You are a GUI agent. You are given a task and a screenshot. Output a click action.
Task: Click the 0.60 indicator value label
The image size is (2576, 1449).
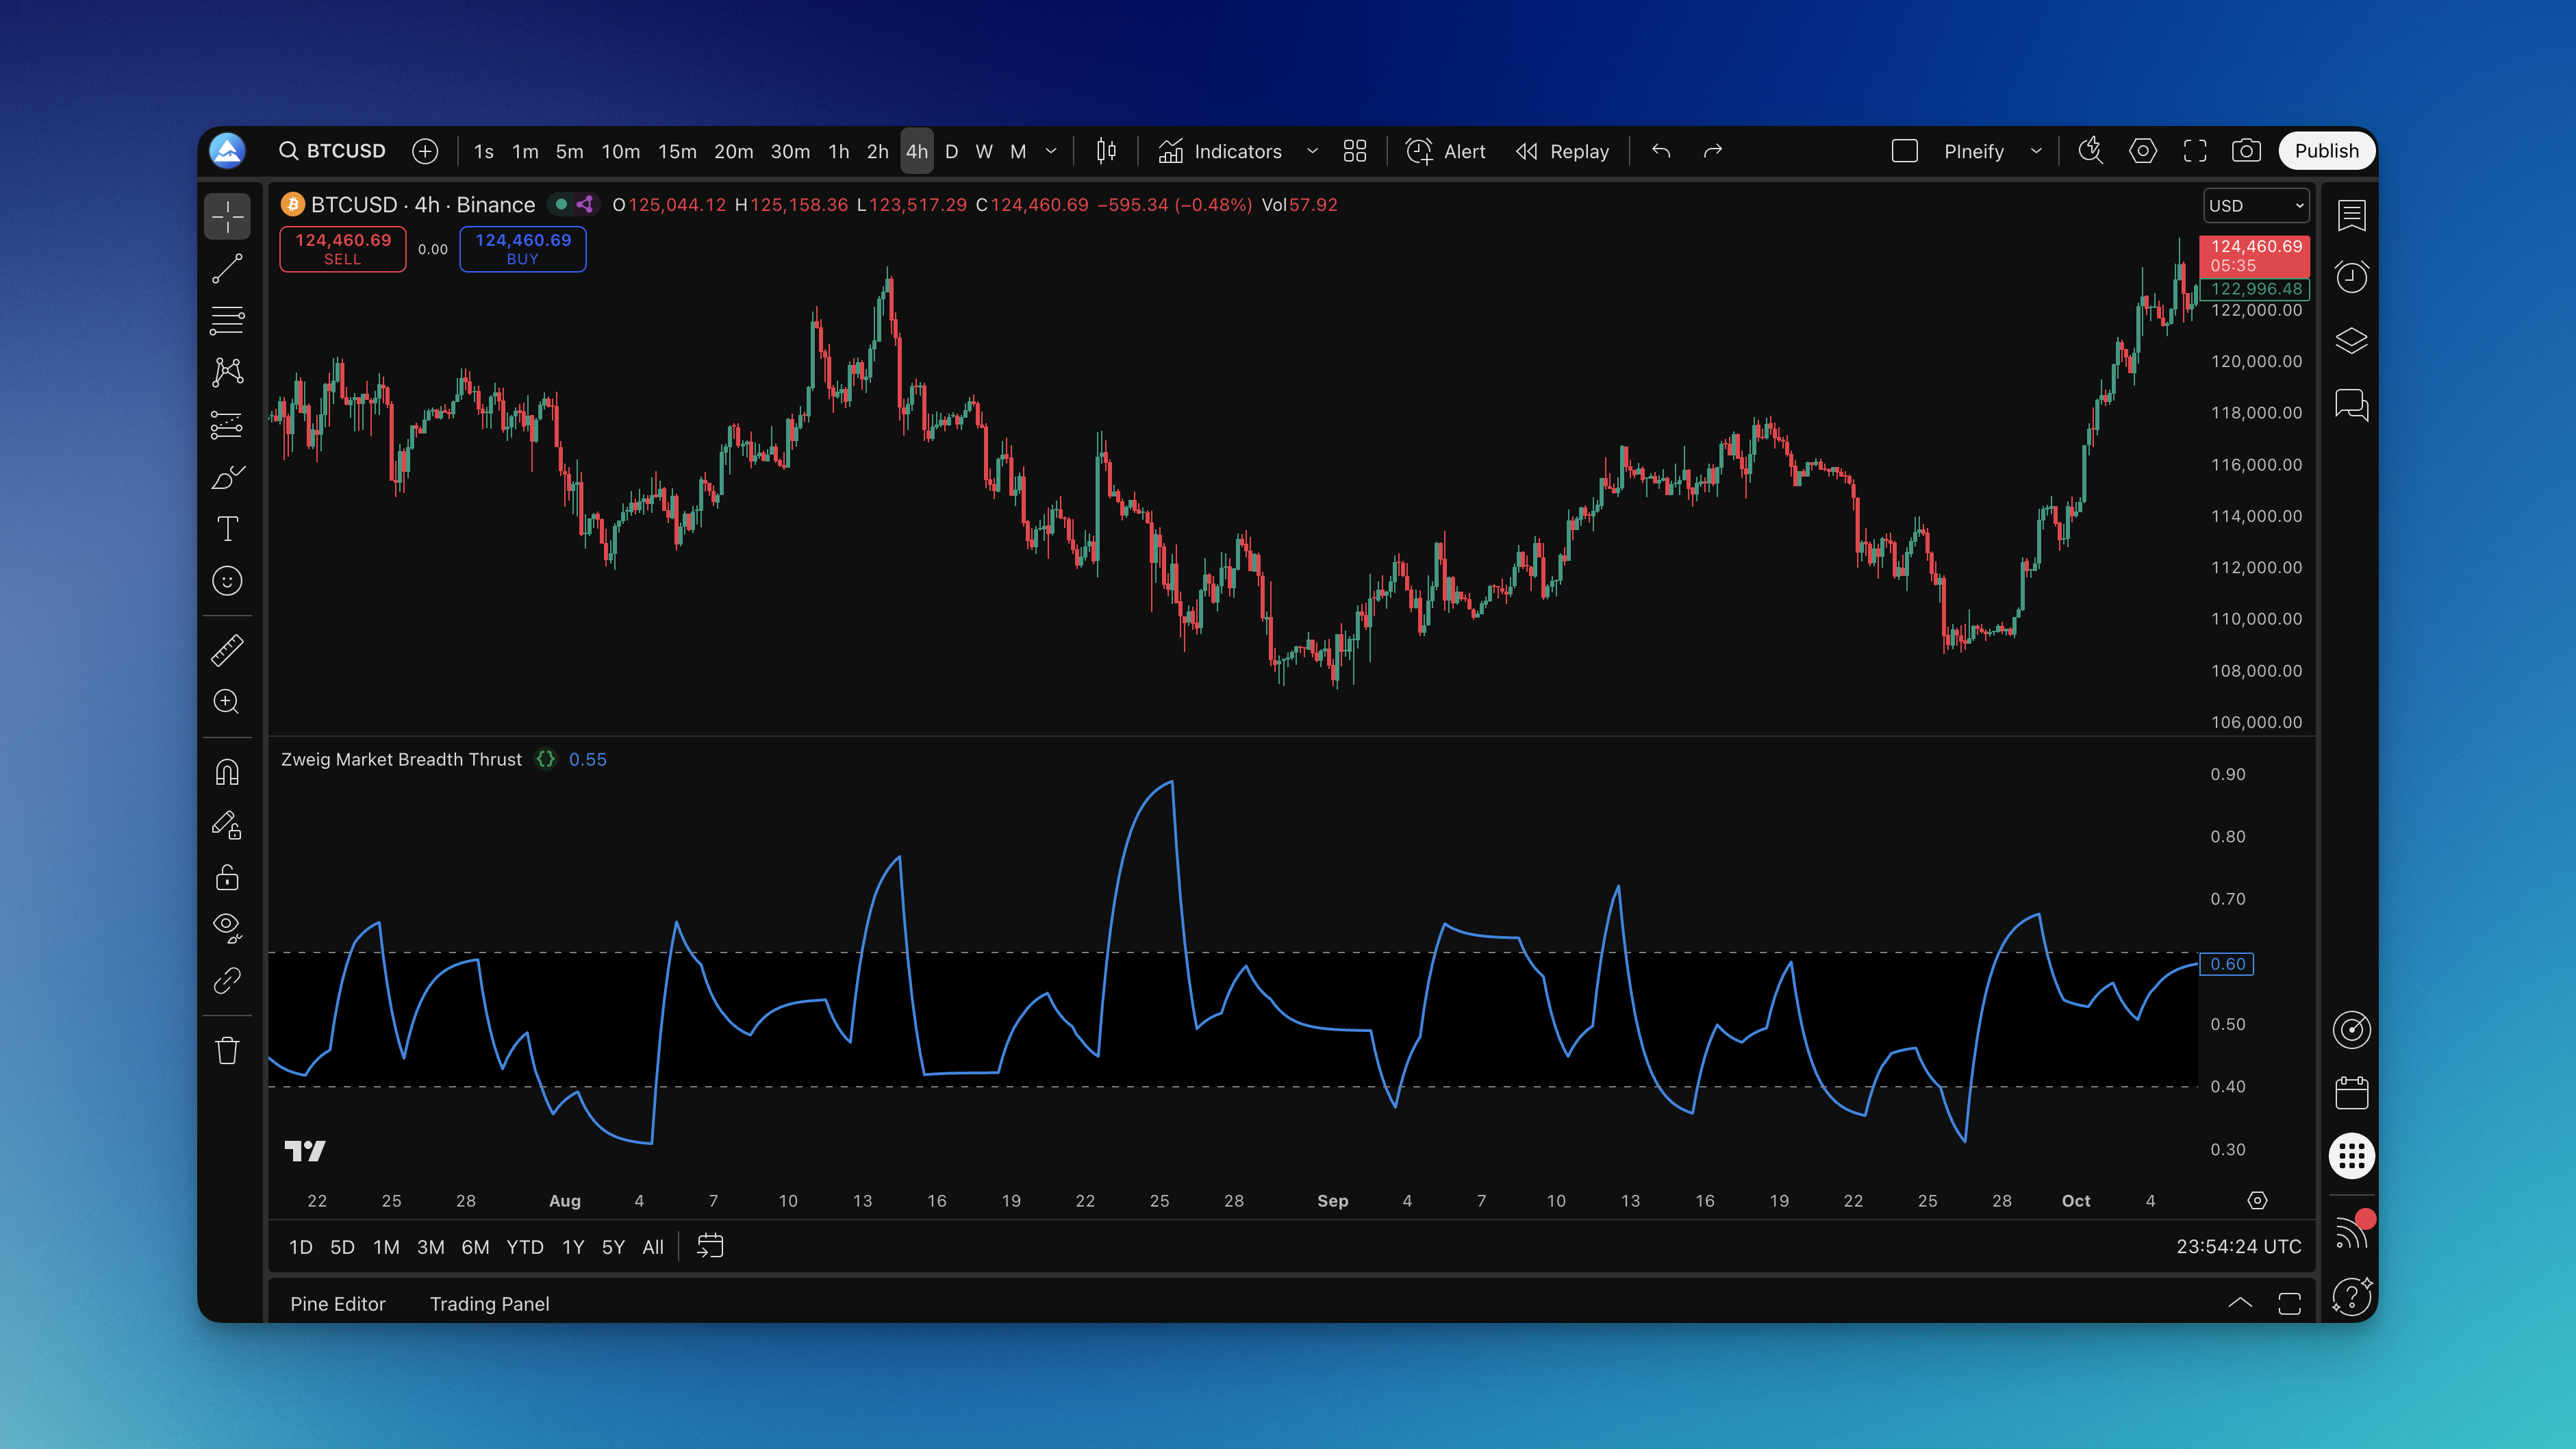(2226, 963)
